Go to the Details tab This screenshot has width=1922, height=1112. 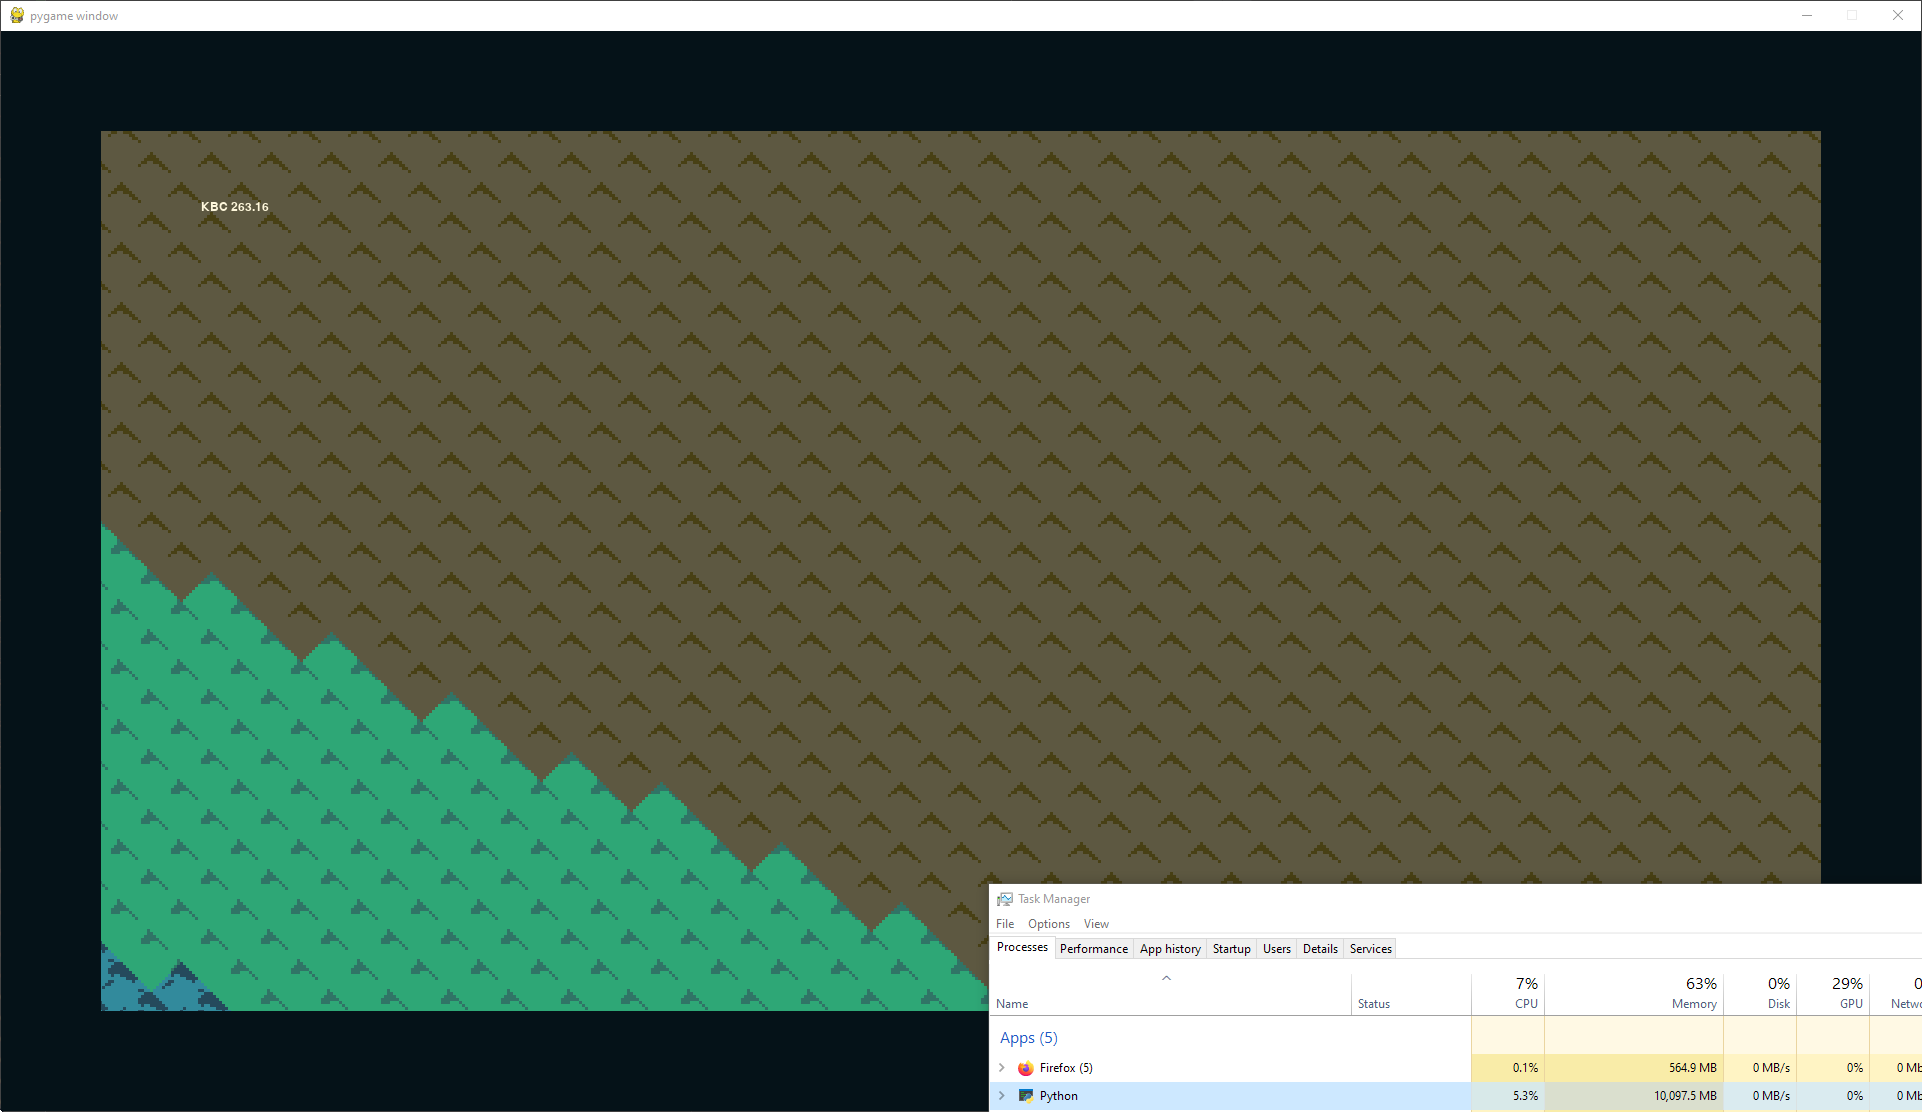click(1320, 949)
